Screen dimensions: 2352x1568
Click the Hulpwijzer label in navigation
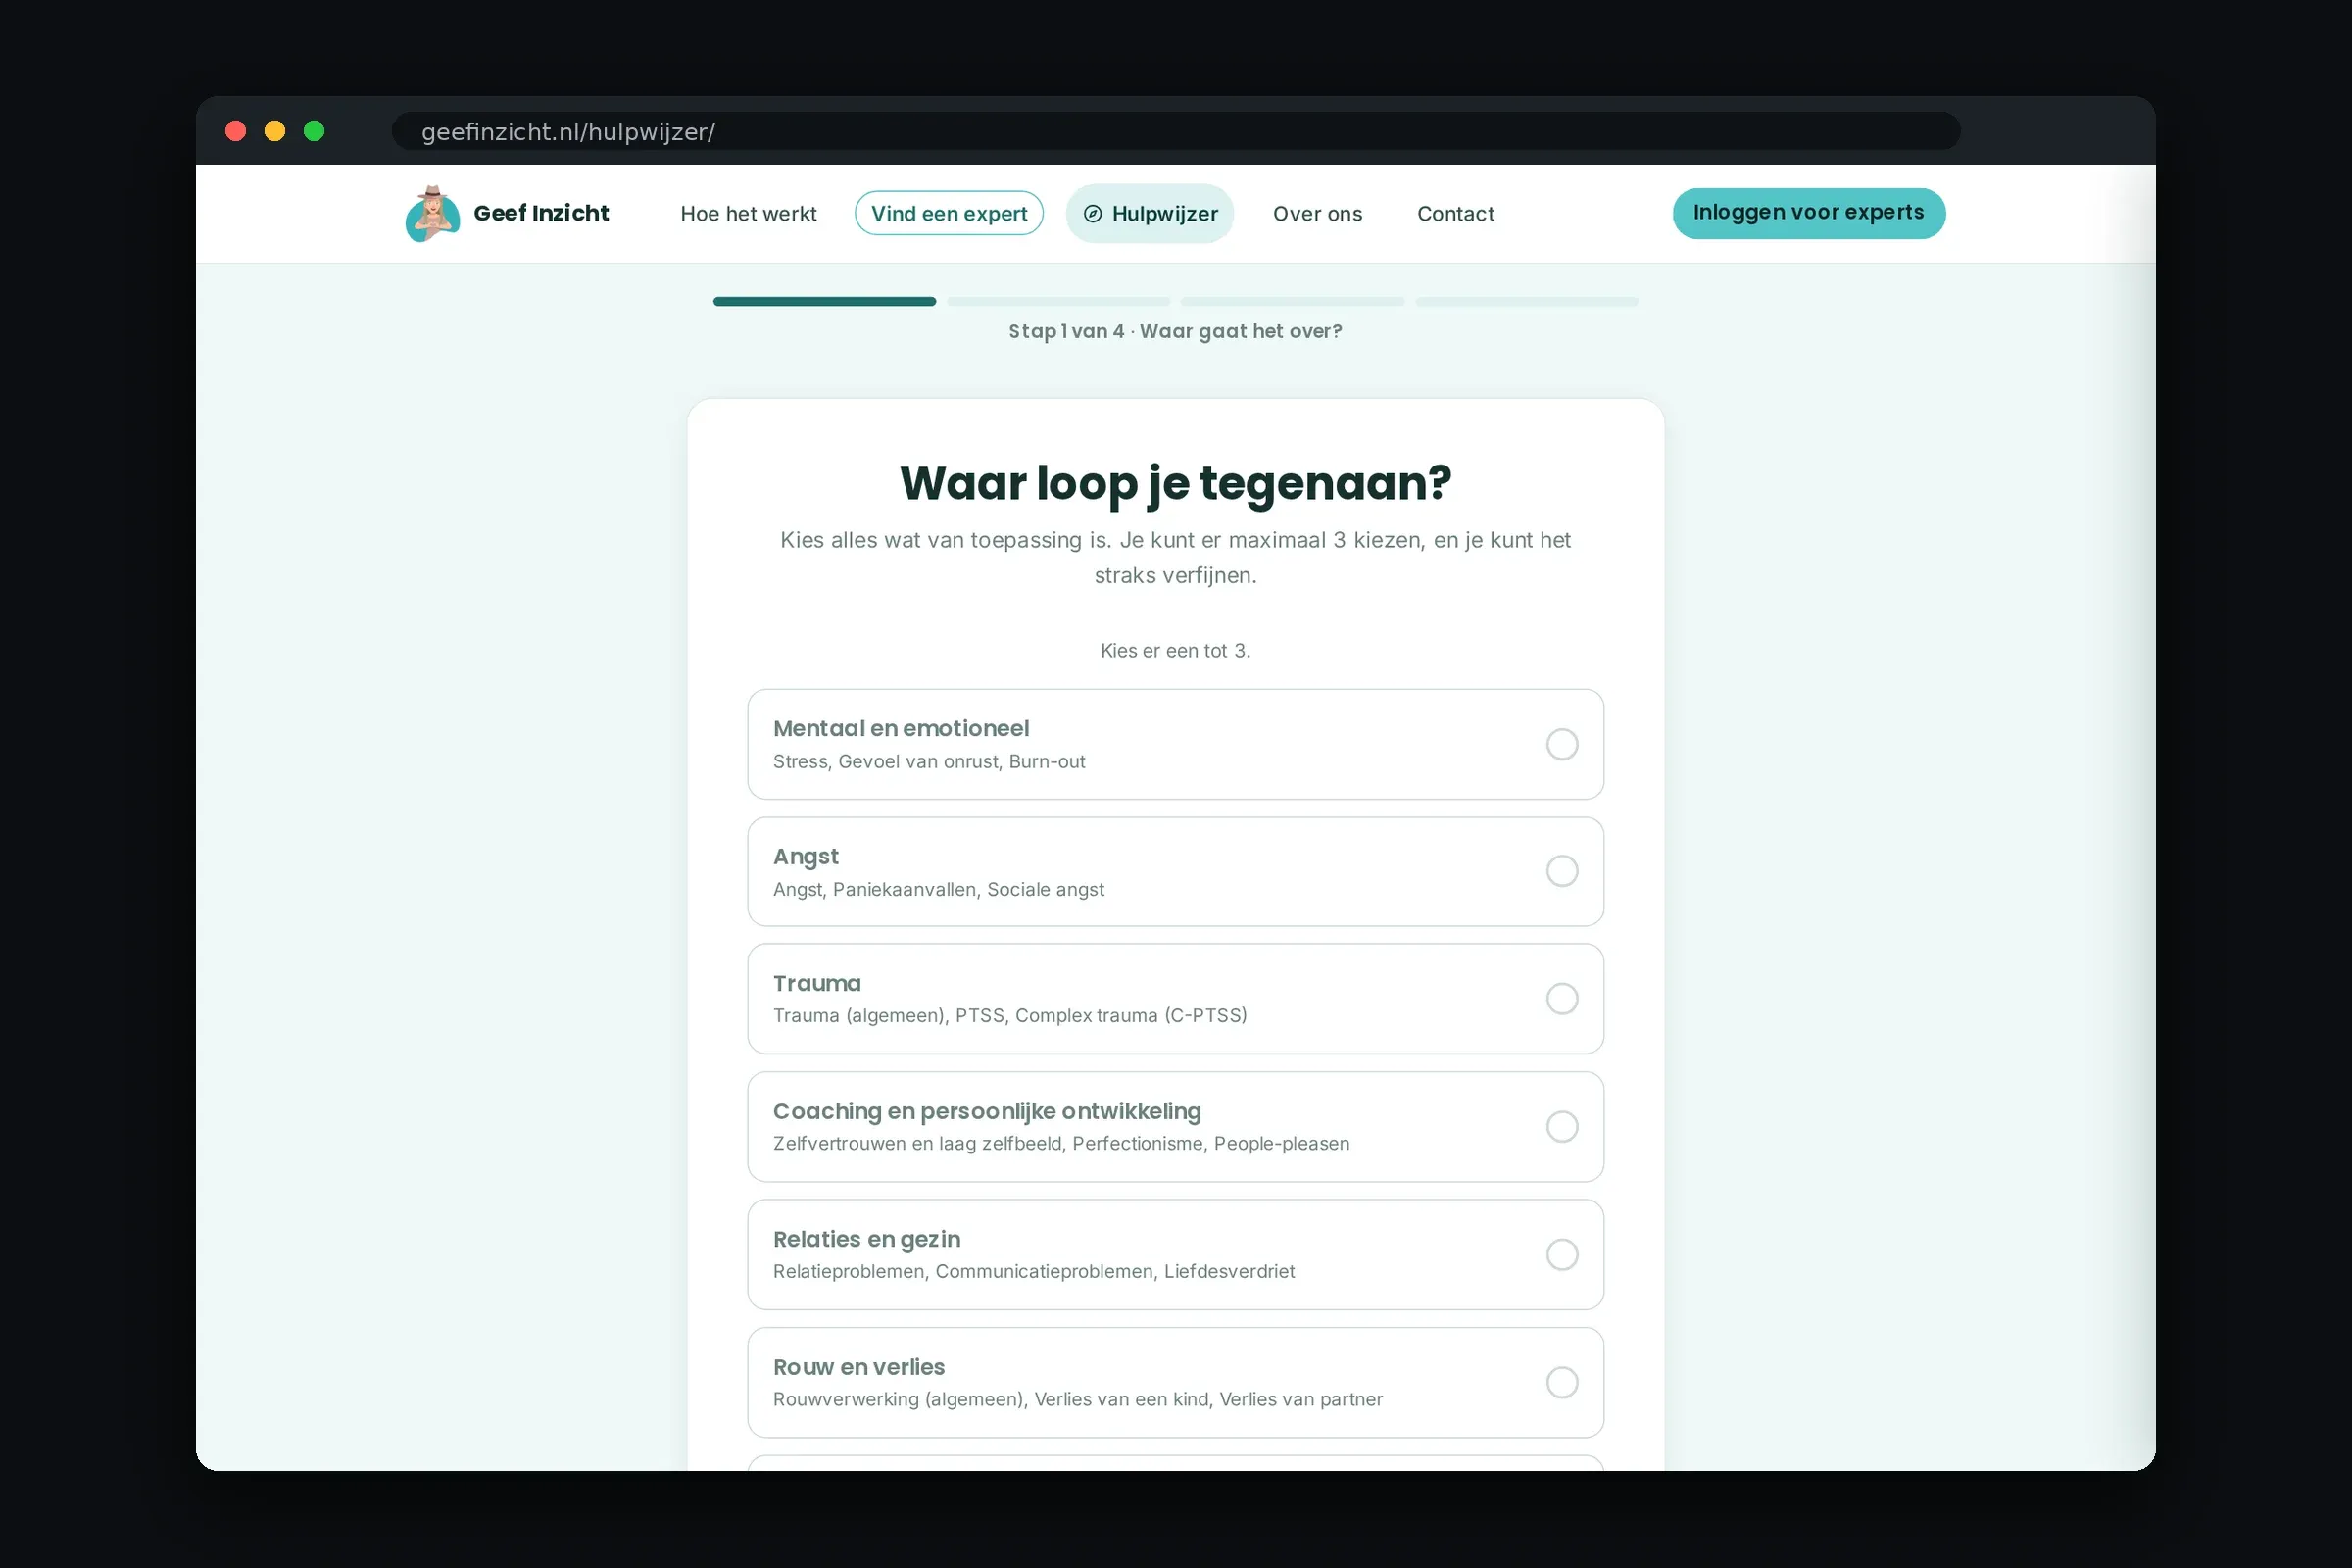[x=1165, y=214]
